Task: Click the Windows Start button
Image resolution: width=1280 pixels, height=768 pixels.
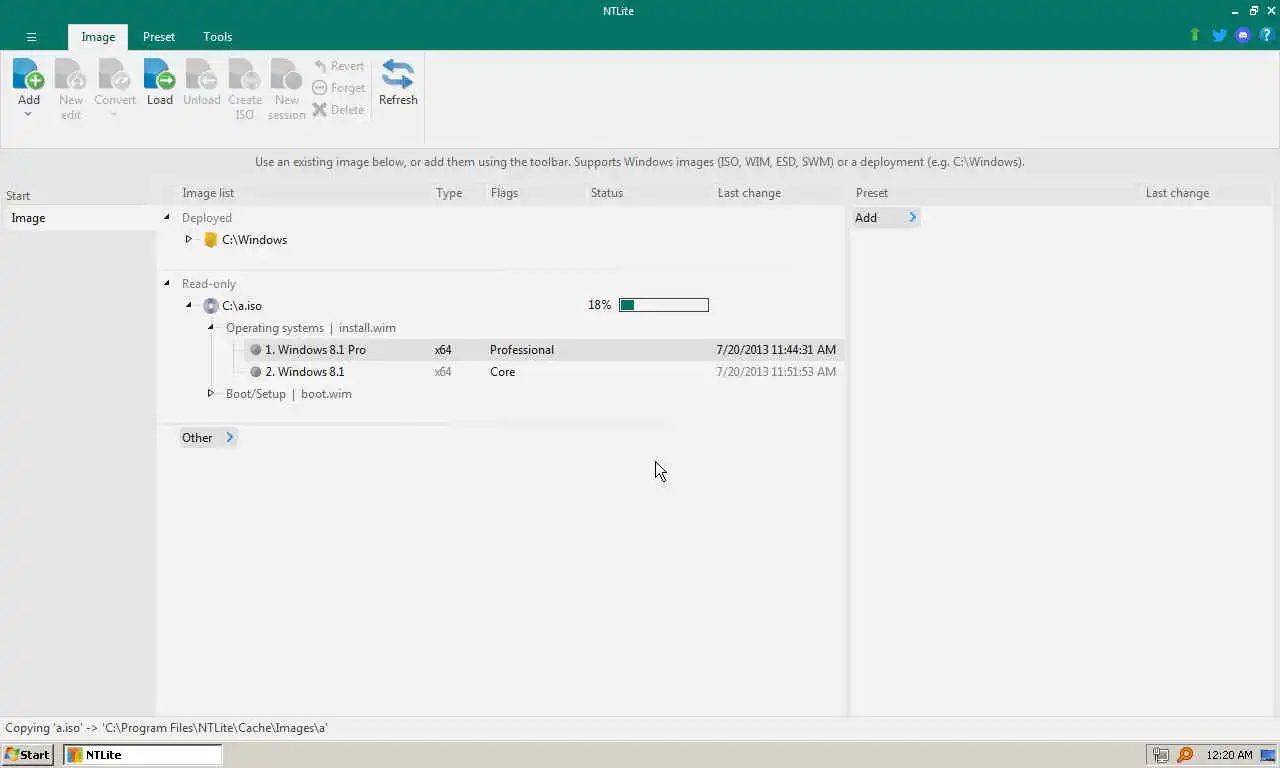Action: 27,755
